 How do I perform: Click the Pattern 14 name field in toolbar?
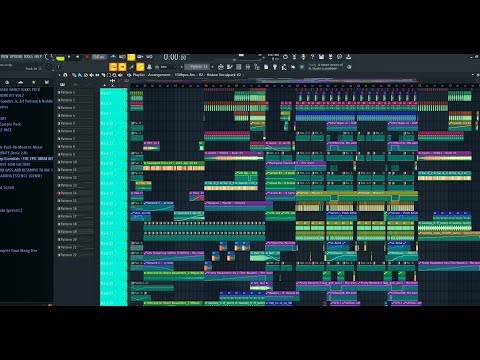pyautogui.click(x=197, y=67)
